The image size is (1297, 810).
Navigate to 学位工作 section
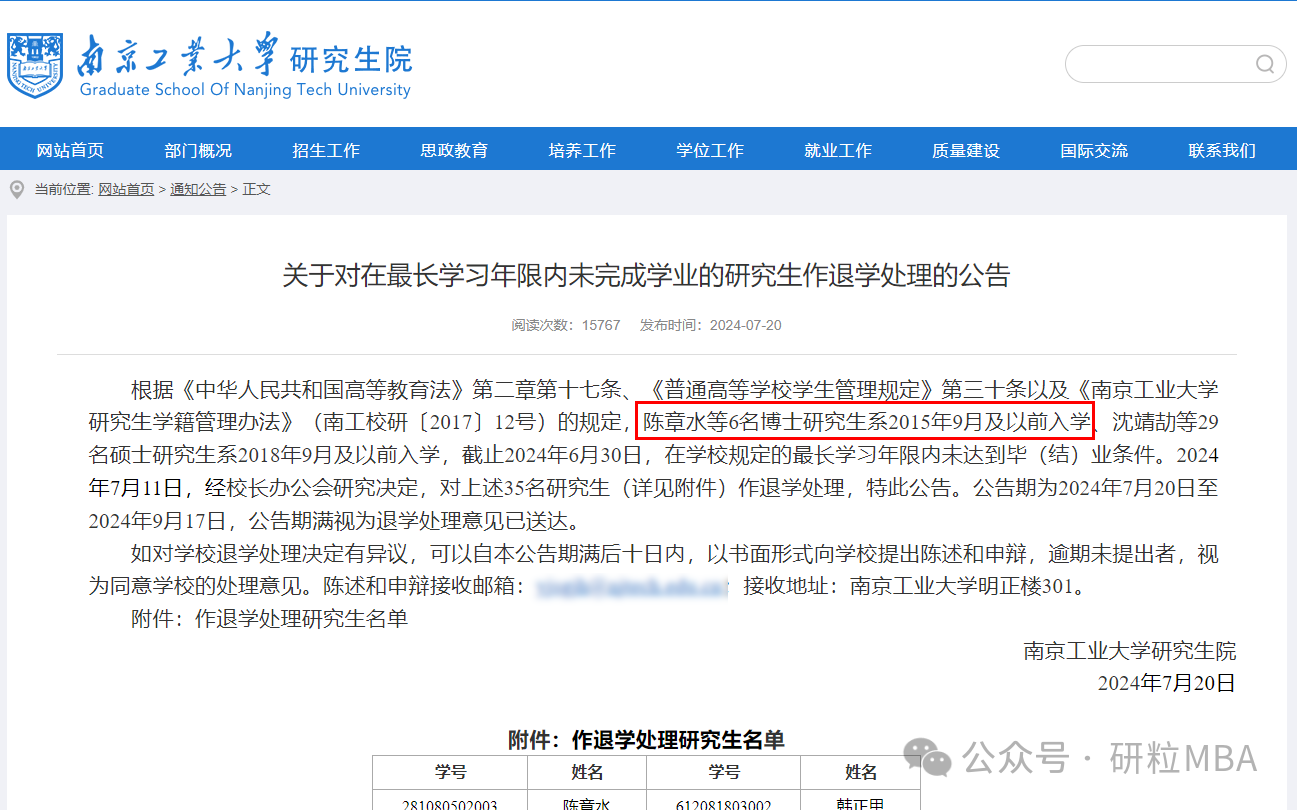click(710, 150)
